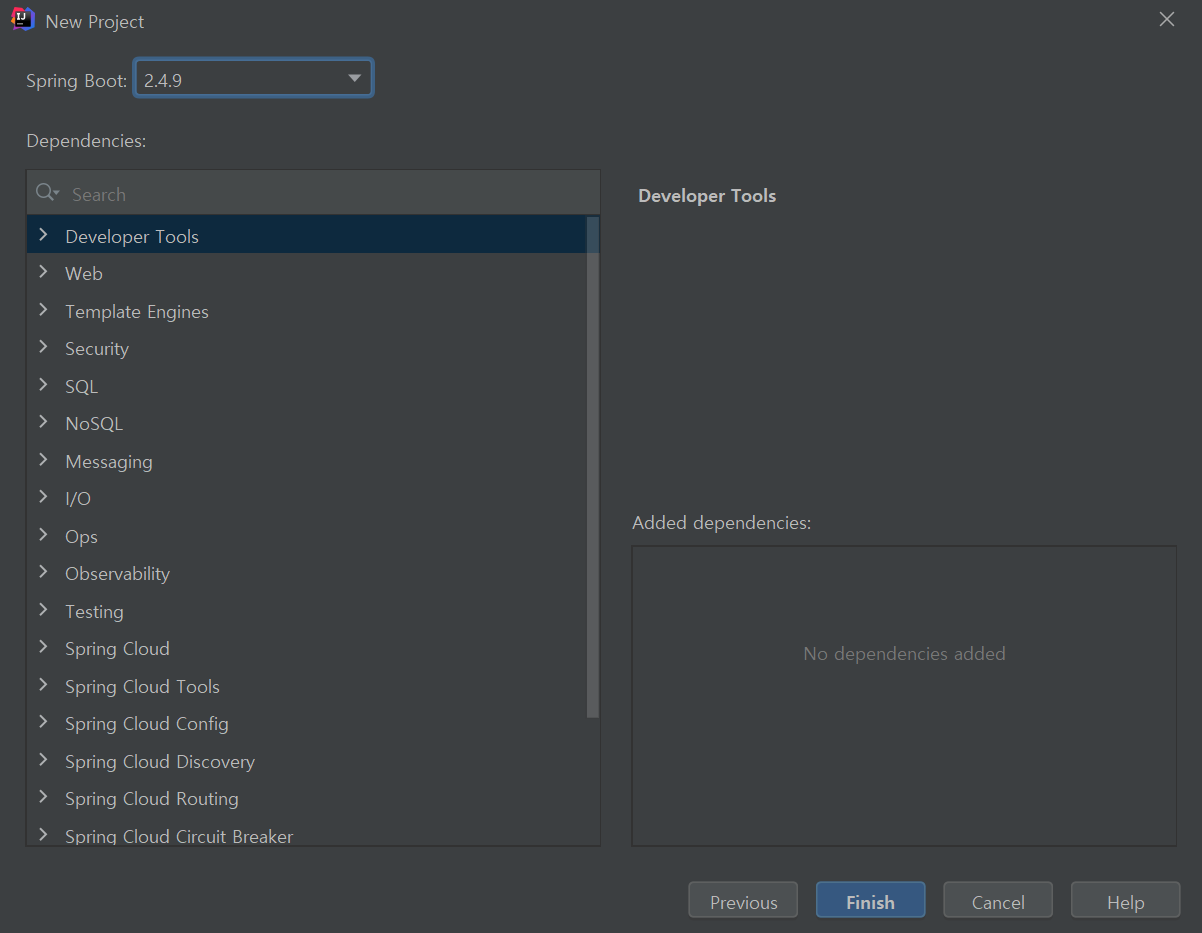This screenshot has width=1202, height=933.
Task: Expand the Security category chevron
Action: pos(43,347)
